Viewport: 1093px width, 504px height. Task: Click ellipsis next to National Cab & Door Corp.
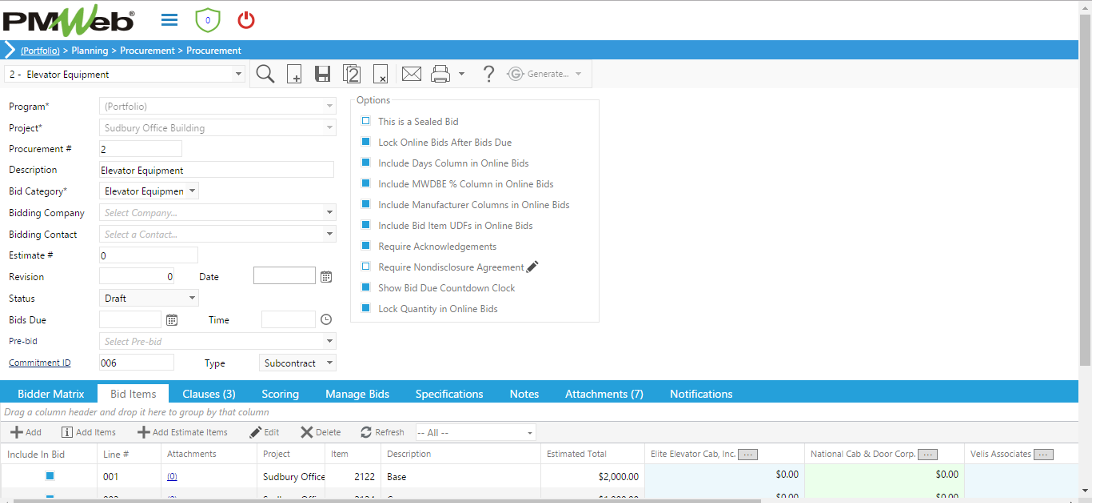coord(928,455)
